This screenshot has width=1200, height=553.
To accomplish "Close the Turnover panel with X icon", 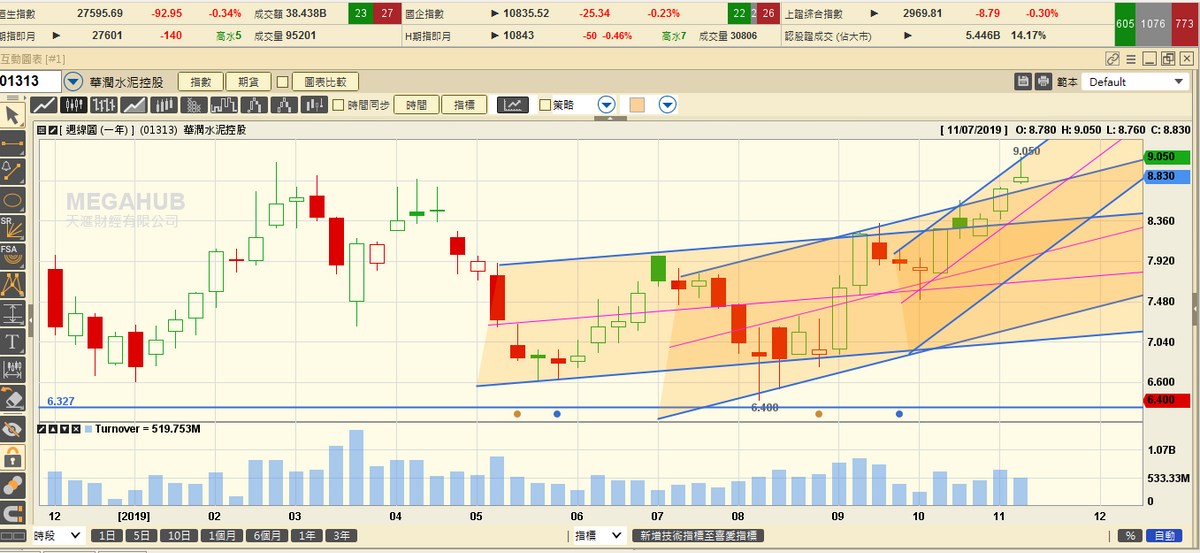I will [76, 428].
